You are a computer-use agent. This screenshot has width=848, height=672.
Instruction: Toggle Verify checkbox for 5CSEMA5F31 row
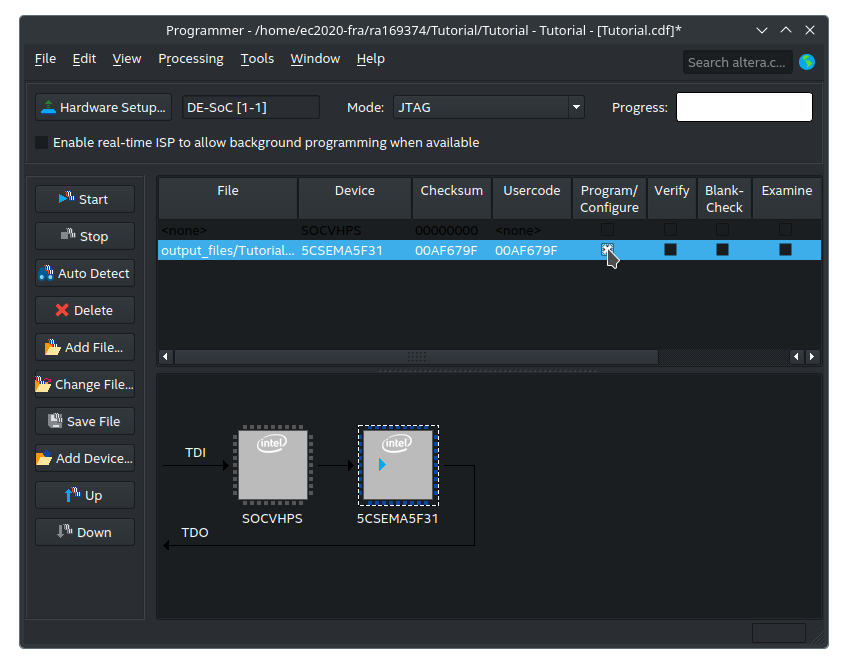click(x=671, y=249)
